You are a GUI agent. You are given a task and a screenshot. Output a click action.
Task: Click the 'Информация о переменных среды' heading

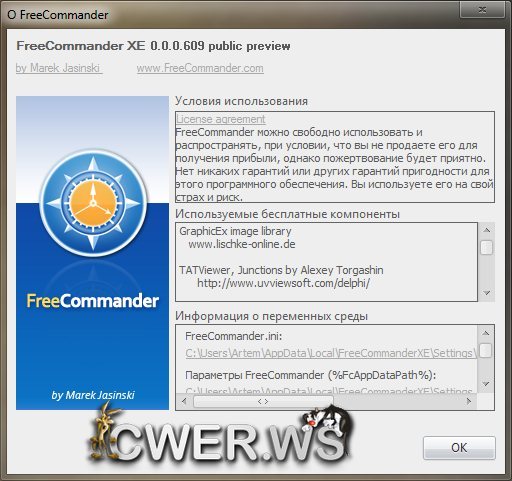point(271,316)
